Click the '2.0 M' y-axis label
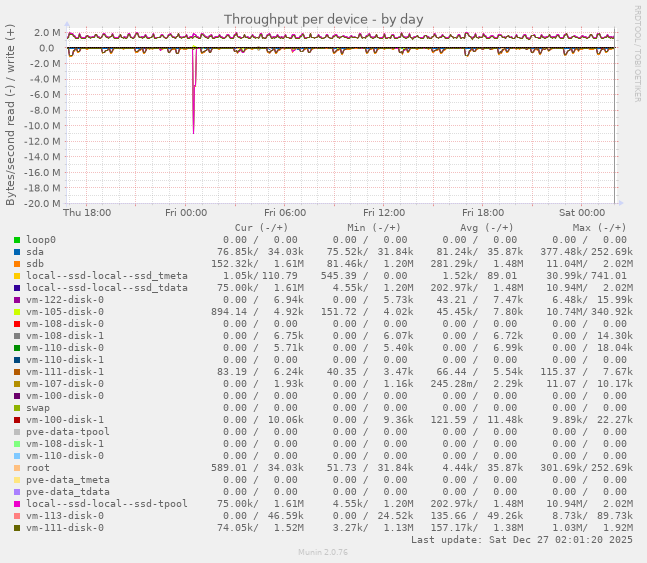Image resolution: width=647 pixels, height=563 pixels. coord(47,33)
